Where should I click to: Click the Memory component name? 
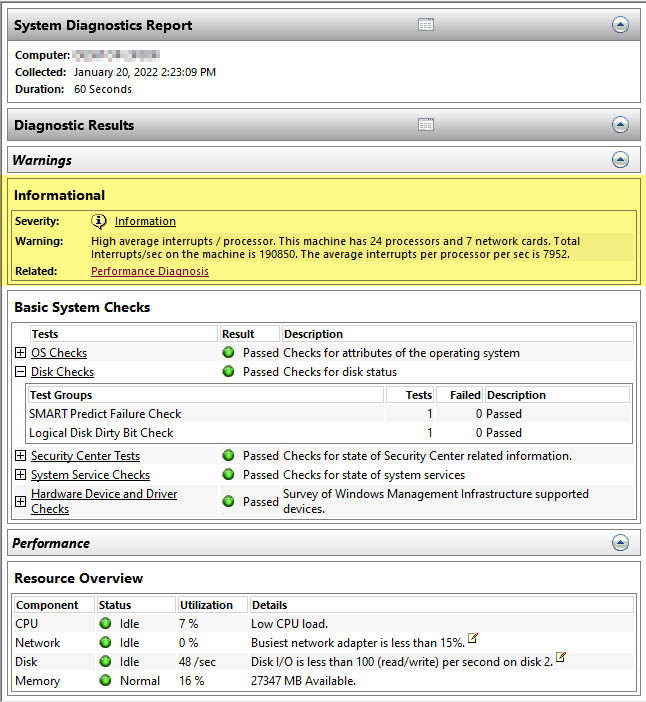point(37,681)
